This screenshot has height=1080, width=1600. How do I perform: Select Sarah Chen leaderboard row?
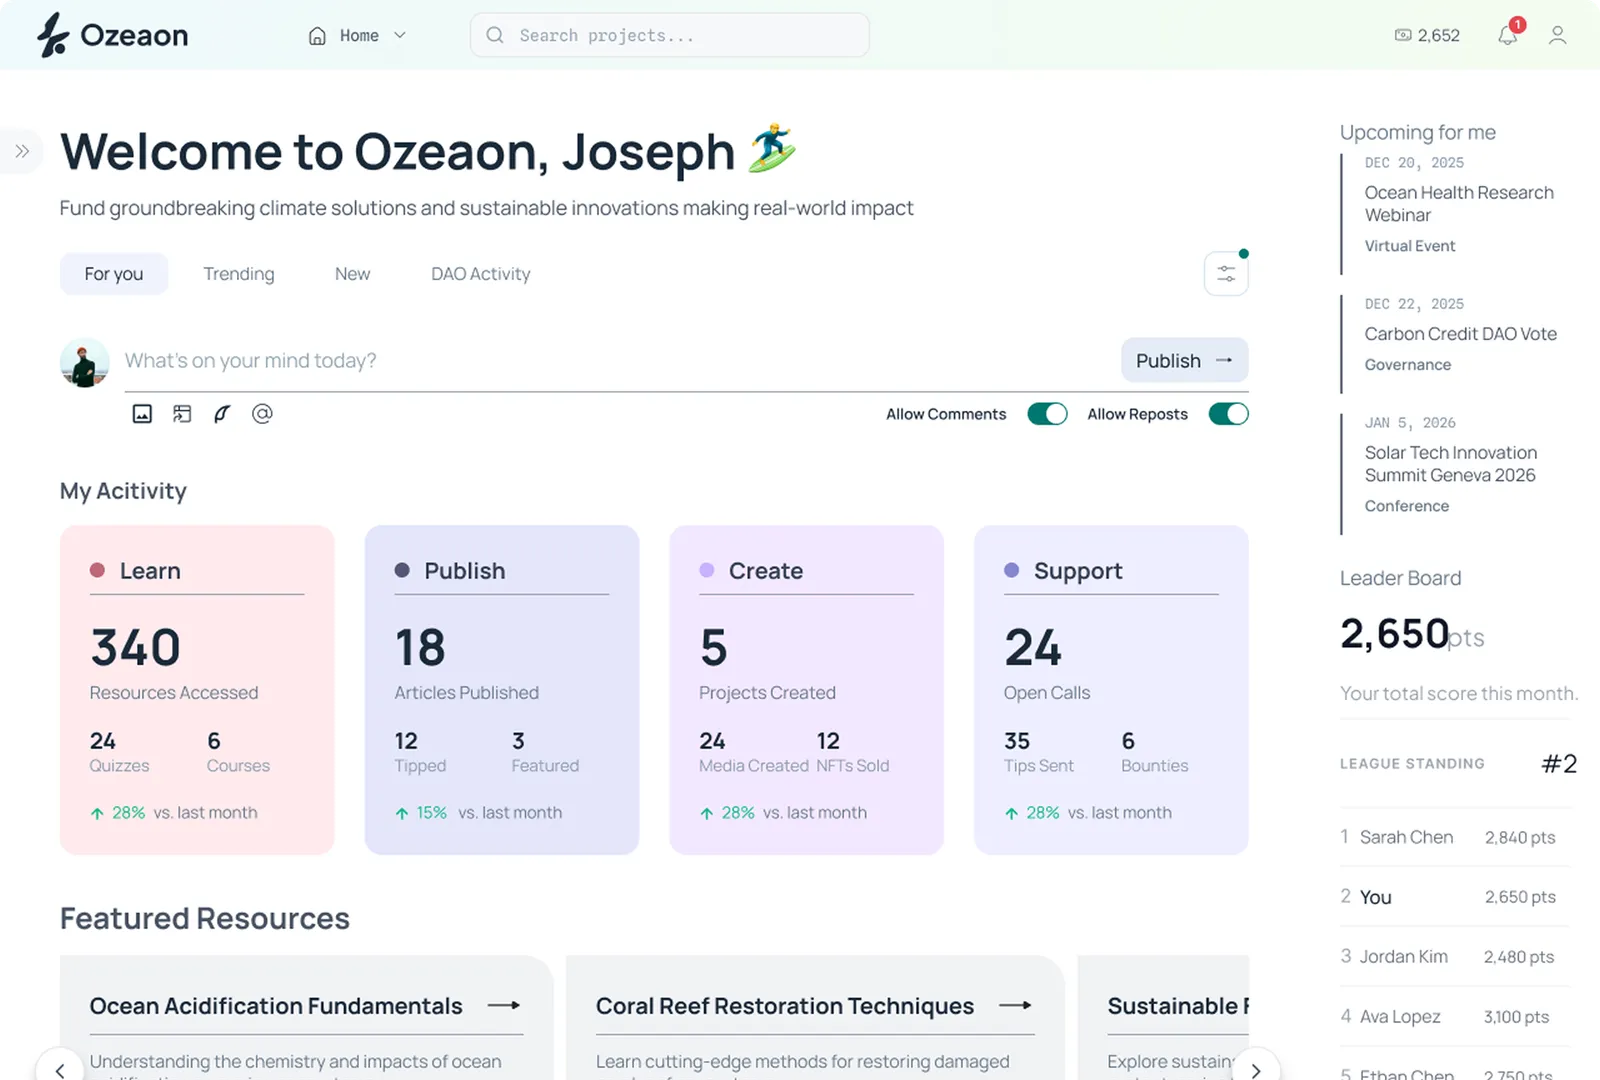click(1455, 837)
